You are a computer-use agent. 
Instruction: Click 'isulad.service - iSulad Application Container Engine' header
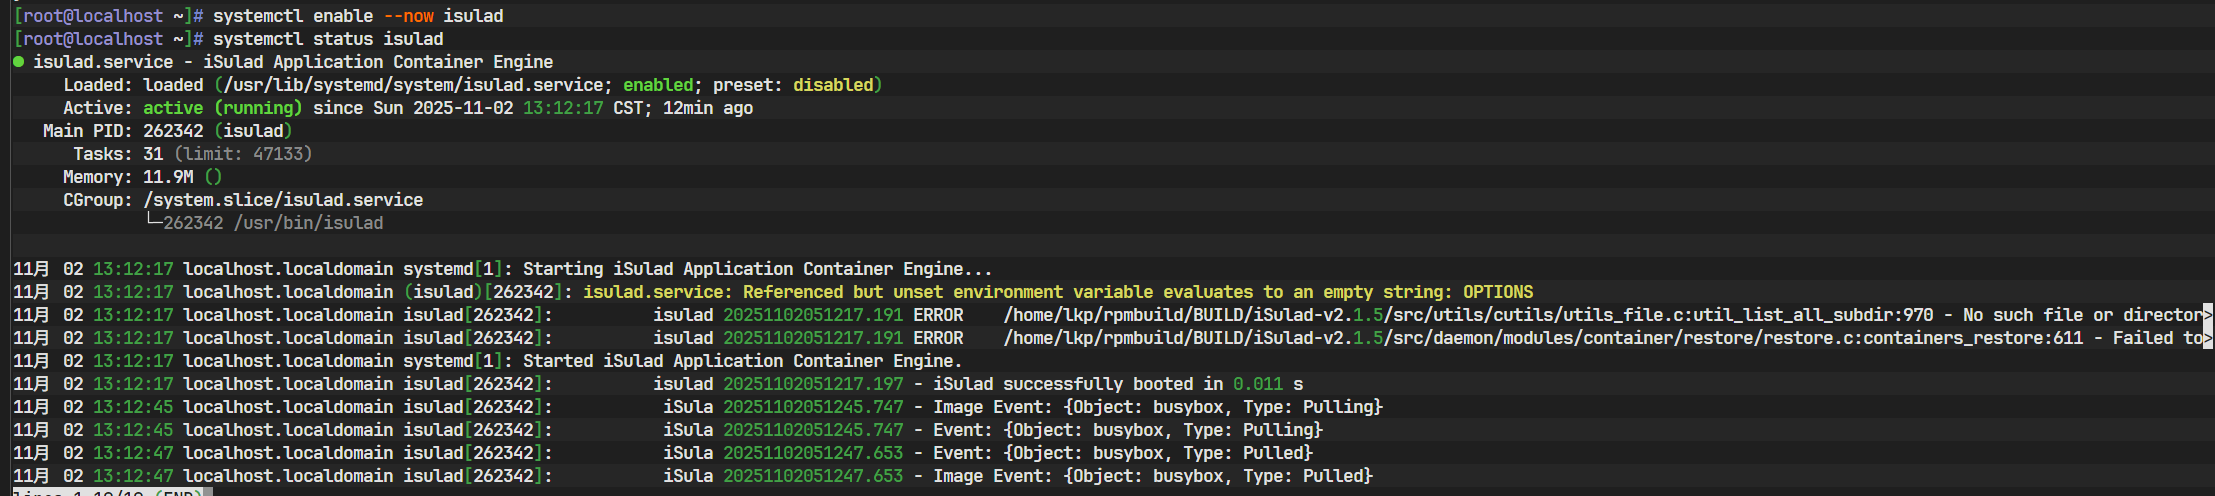tap(293, 62)
